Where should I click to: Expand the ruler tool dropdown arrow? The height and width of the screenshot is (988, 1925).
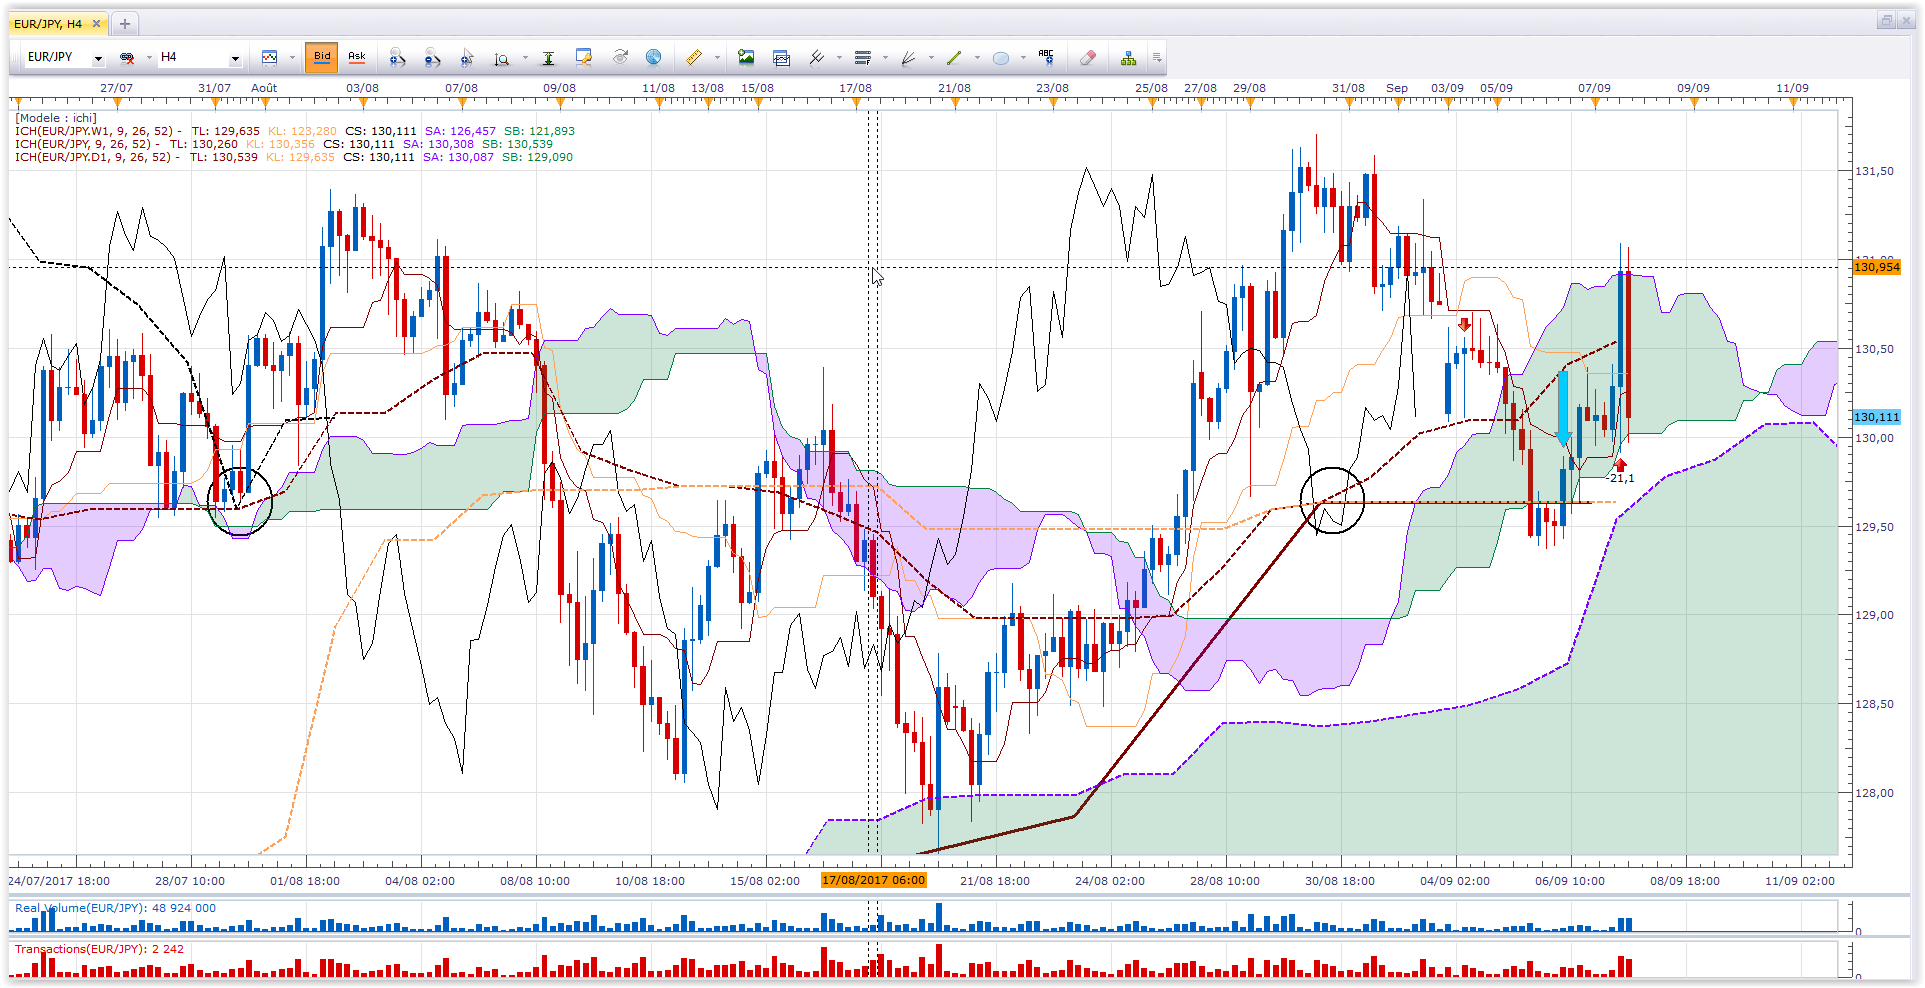coord(717,58)
